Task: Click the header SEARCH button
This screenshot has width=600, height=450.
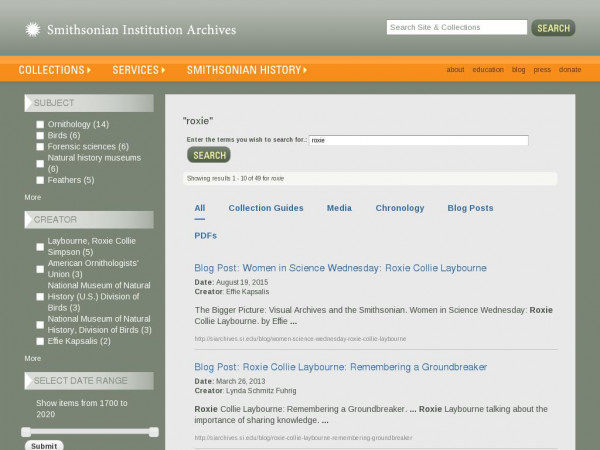Action: pos(553,28)
